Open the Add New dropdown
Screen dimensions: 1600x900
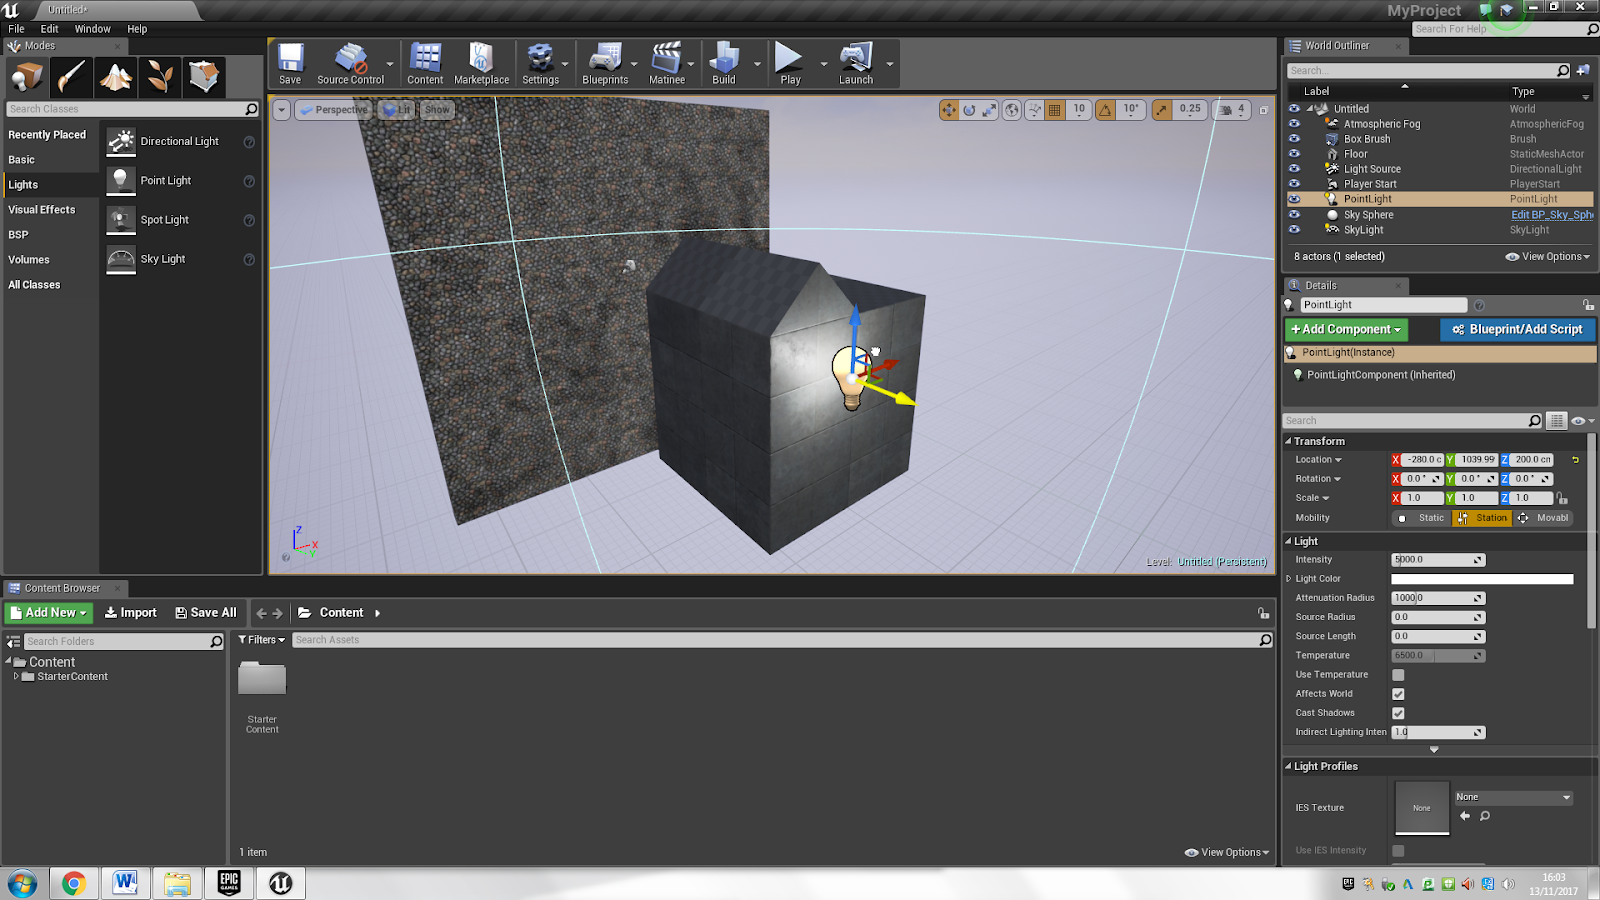click(x=49, y=613)
